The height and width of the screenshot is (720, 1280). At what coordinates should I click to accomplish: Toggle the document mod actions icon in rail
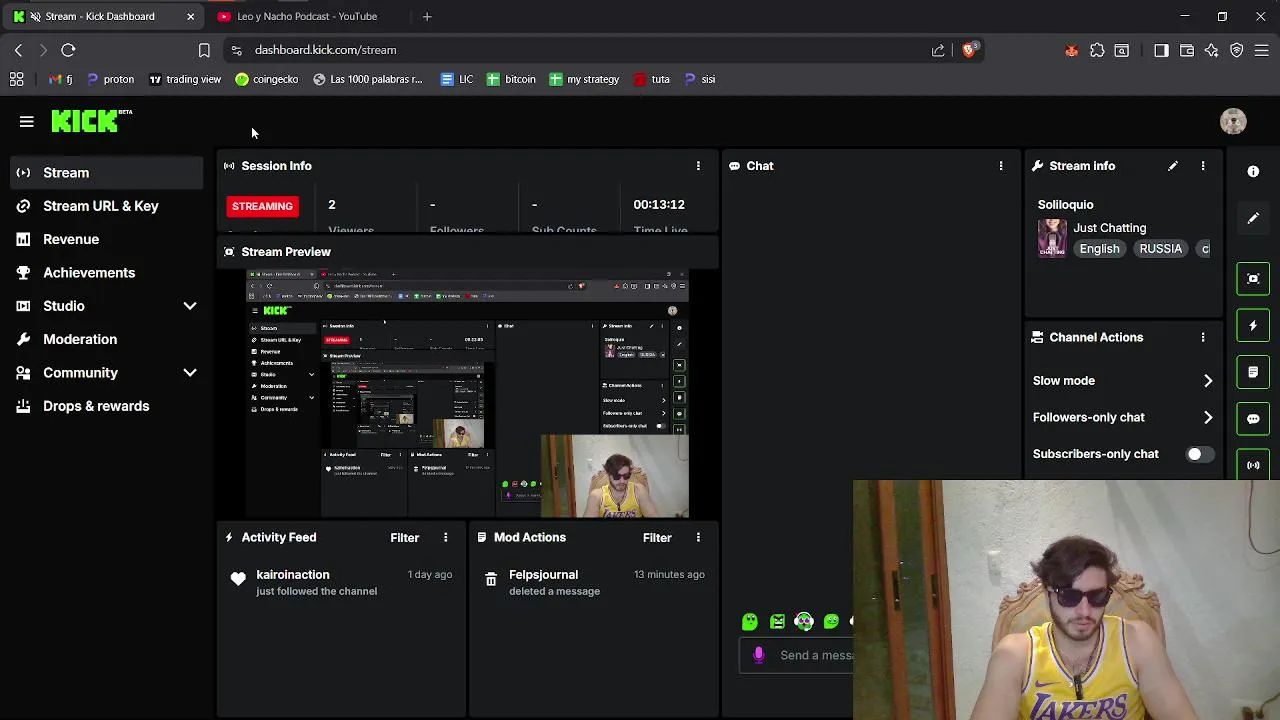point(1253,372)
